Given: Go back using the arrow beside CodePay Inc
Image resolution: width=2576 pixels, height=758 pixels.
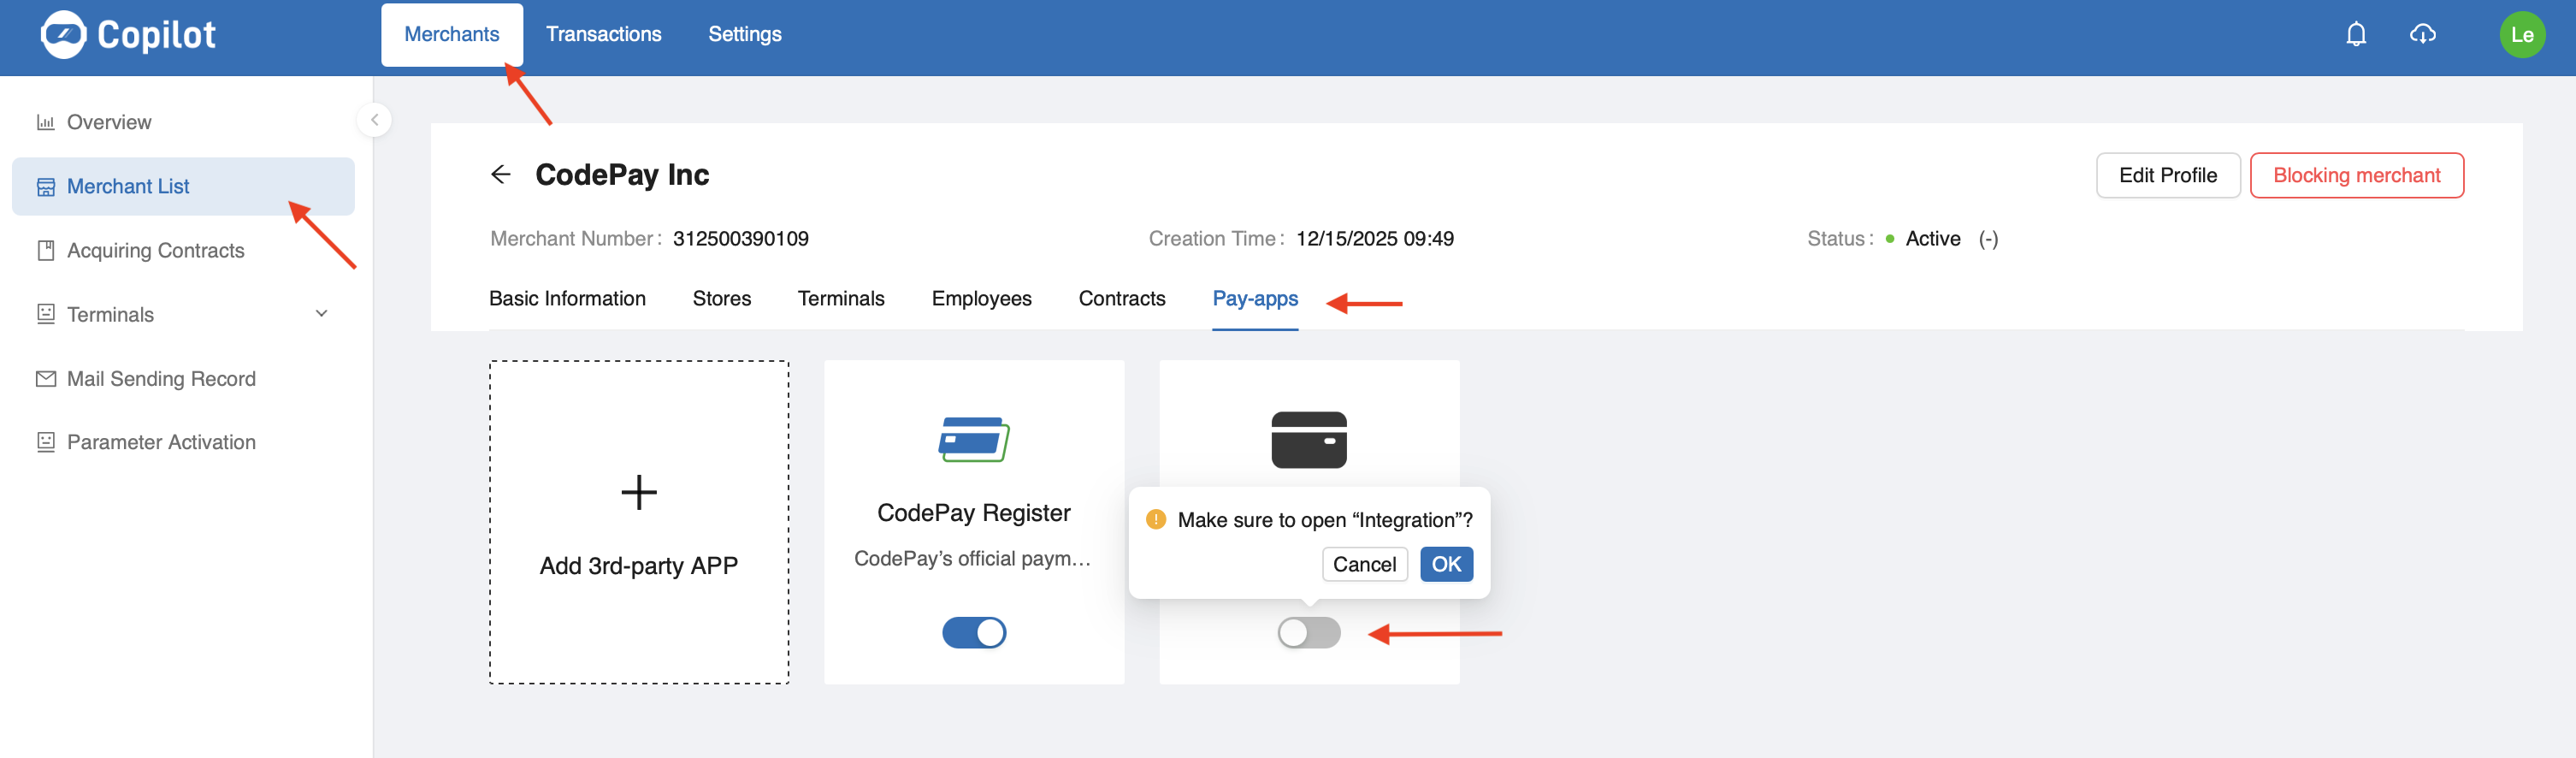Looking at the screenshot, I should 501,175.
